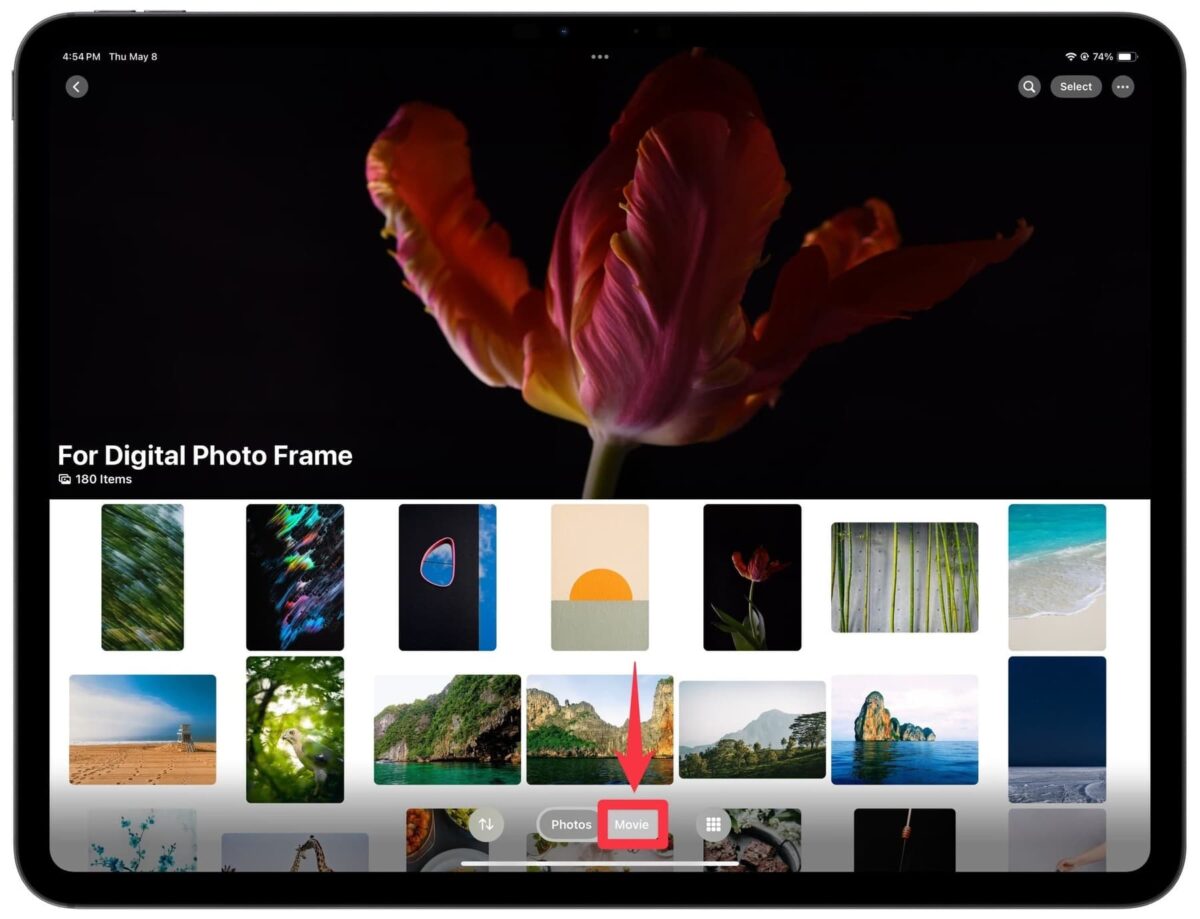This screenshot has height=919, width=1200.
Task: Open the small red tulip photo
Action: pos(752,577)
